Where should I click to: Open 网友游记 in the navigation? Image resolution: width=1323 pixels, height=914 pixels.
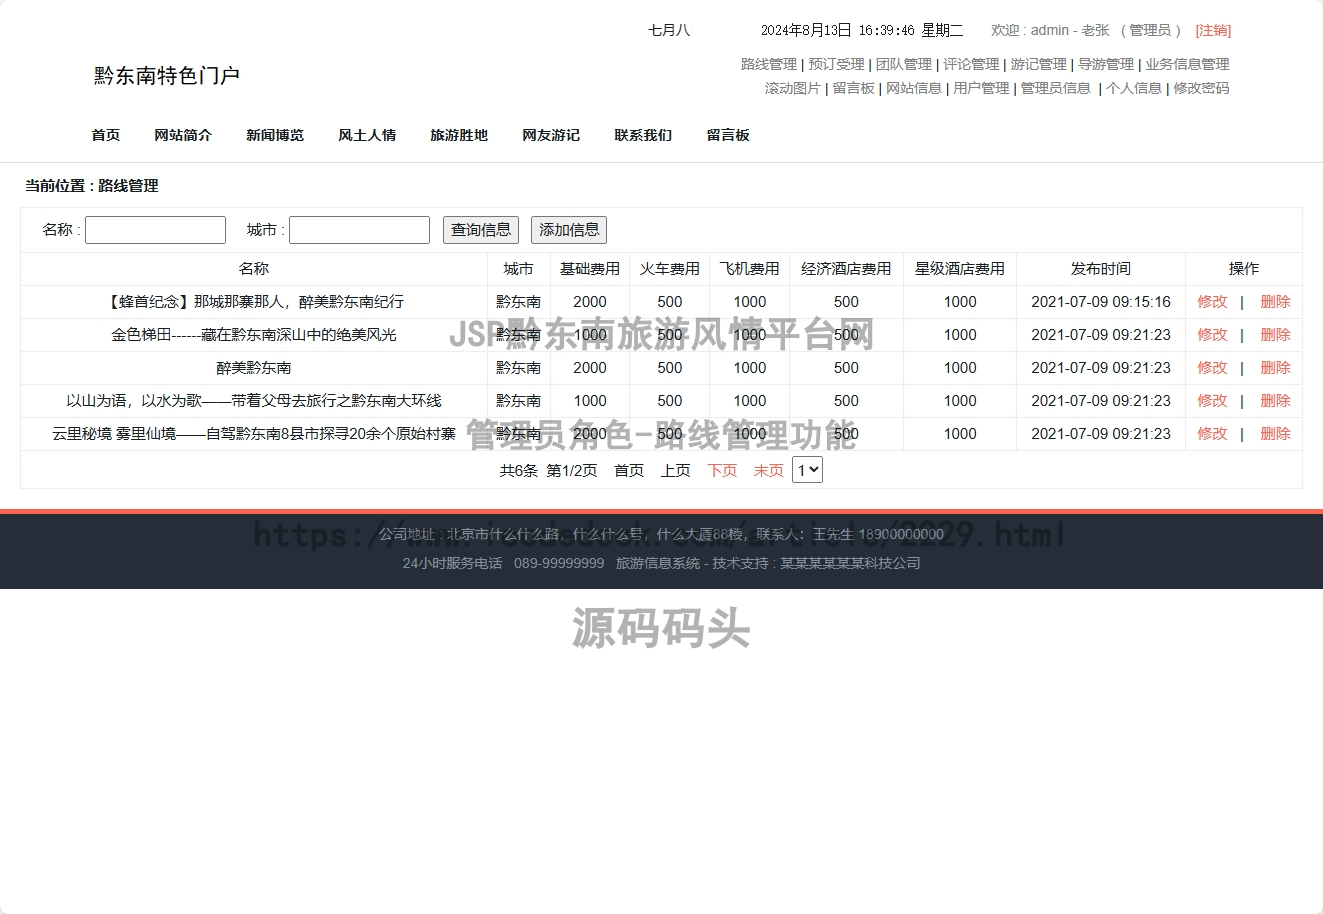pyautogui.click(x=551, y=135)
